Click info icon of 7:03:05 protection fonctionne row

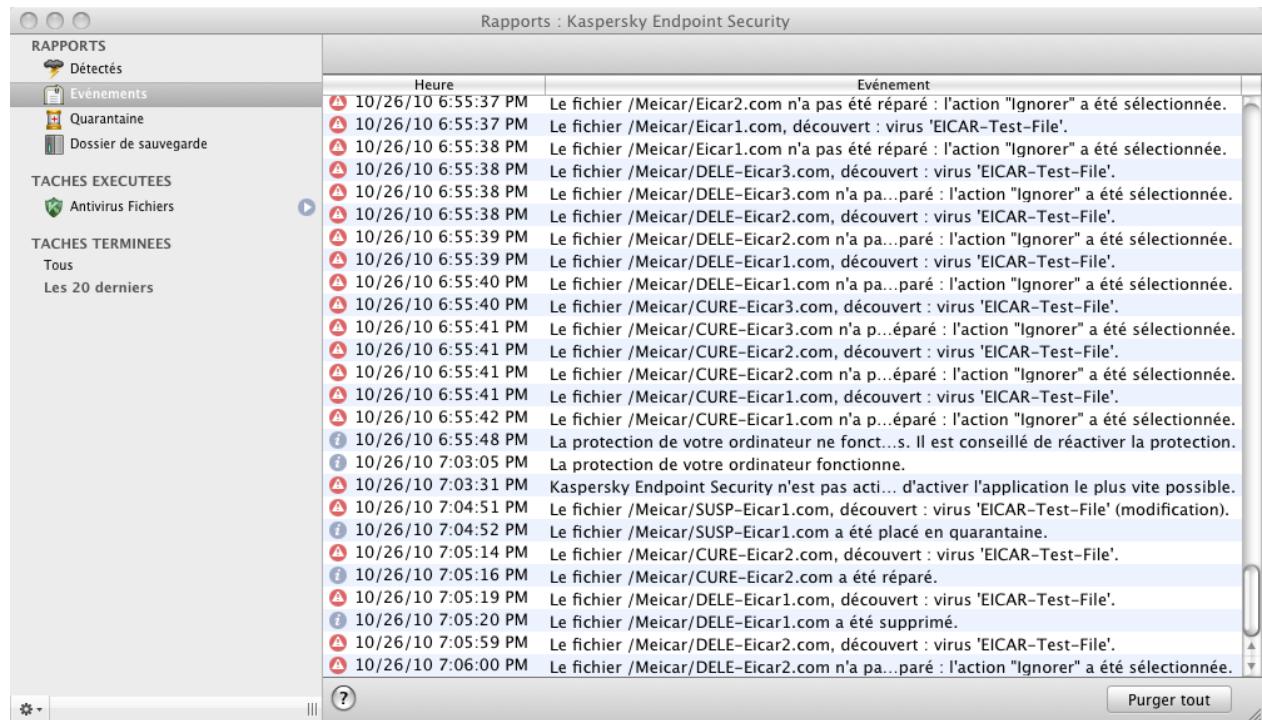click(x=337, y=463)
